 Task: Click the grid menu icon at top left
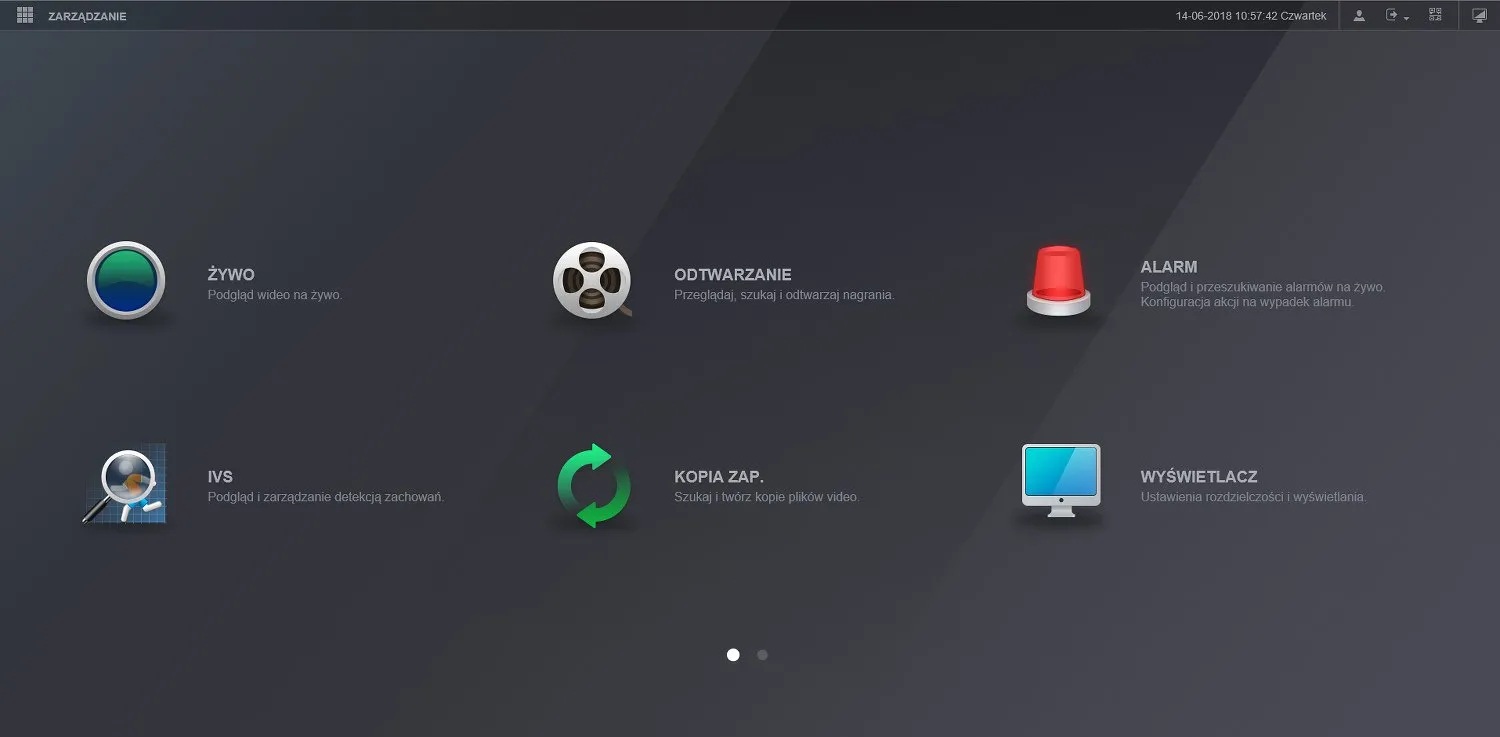(25, 16)
